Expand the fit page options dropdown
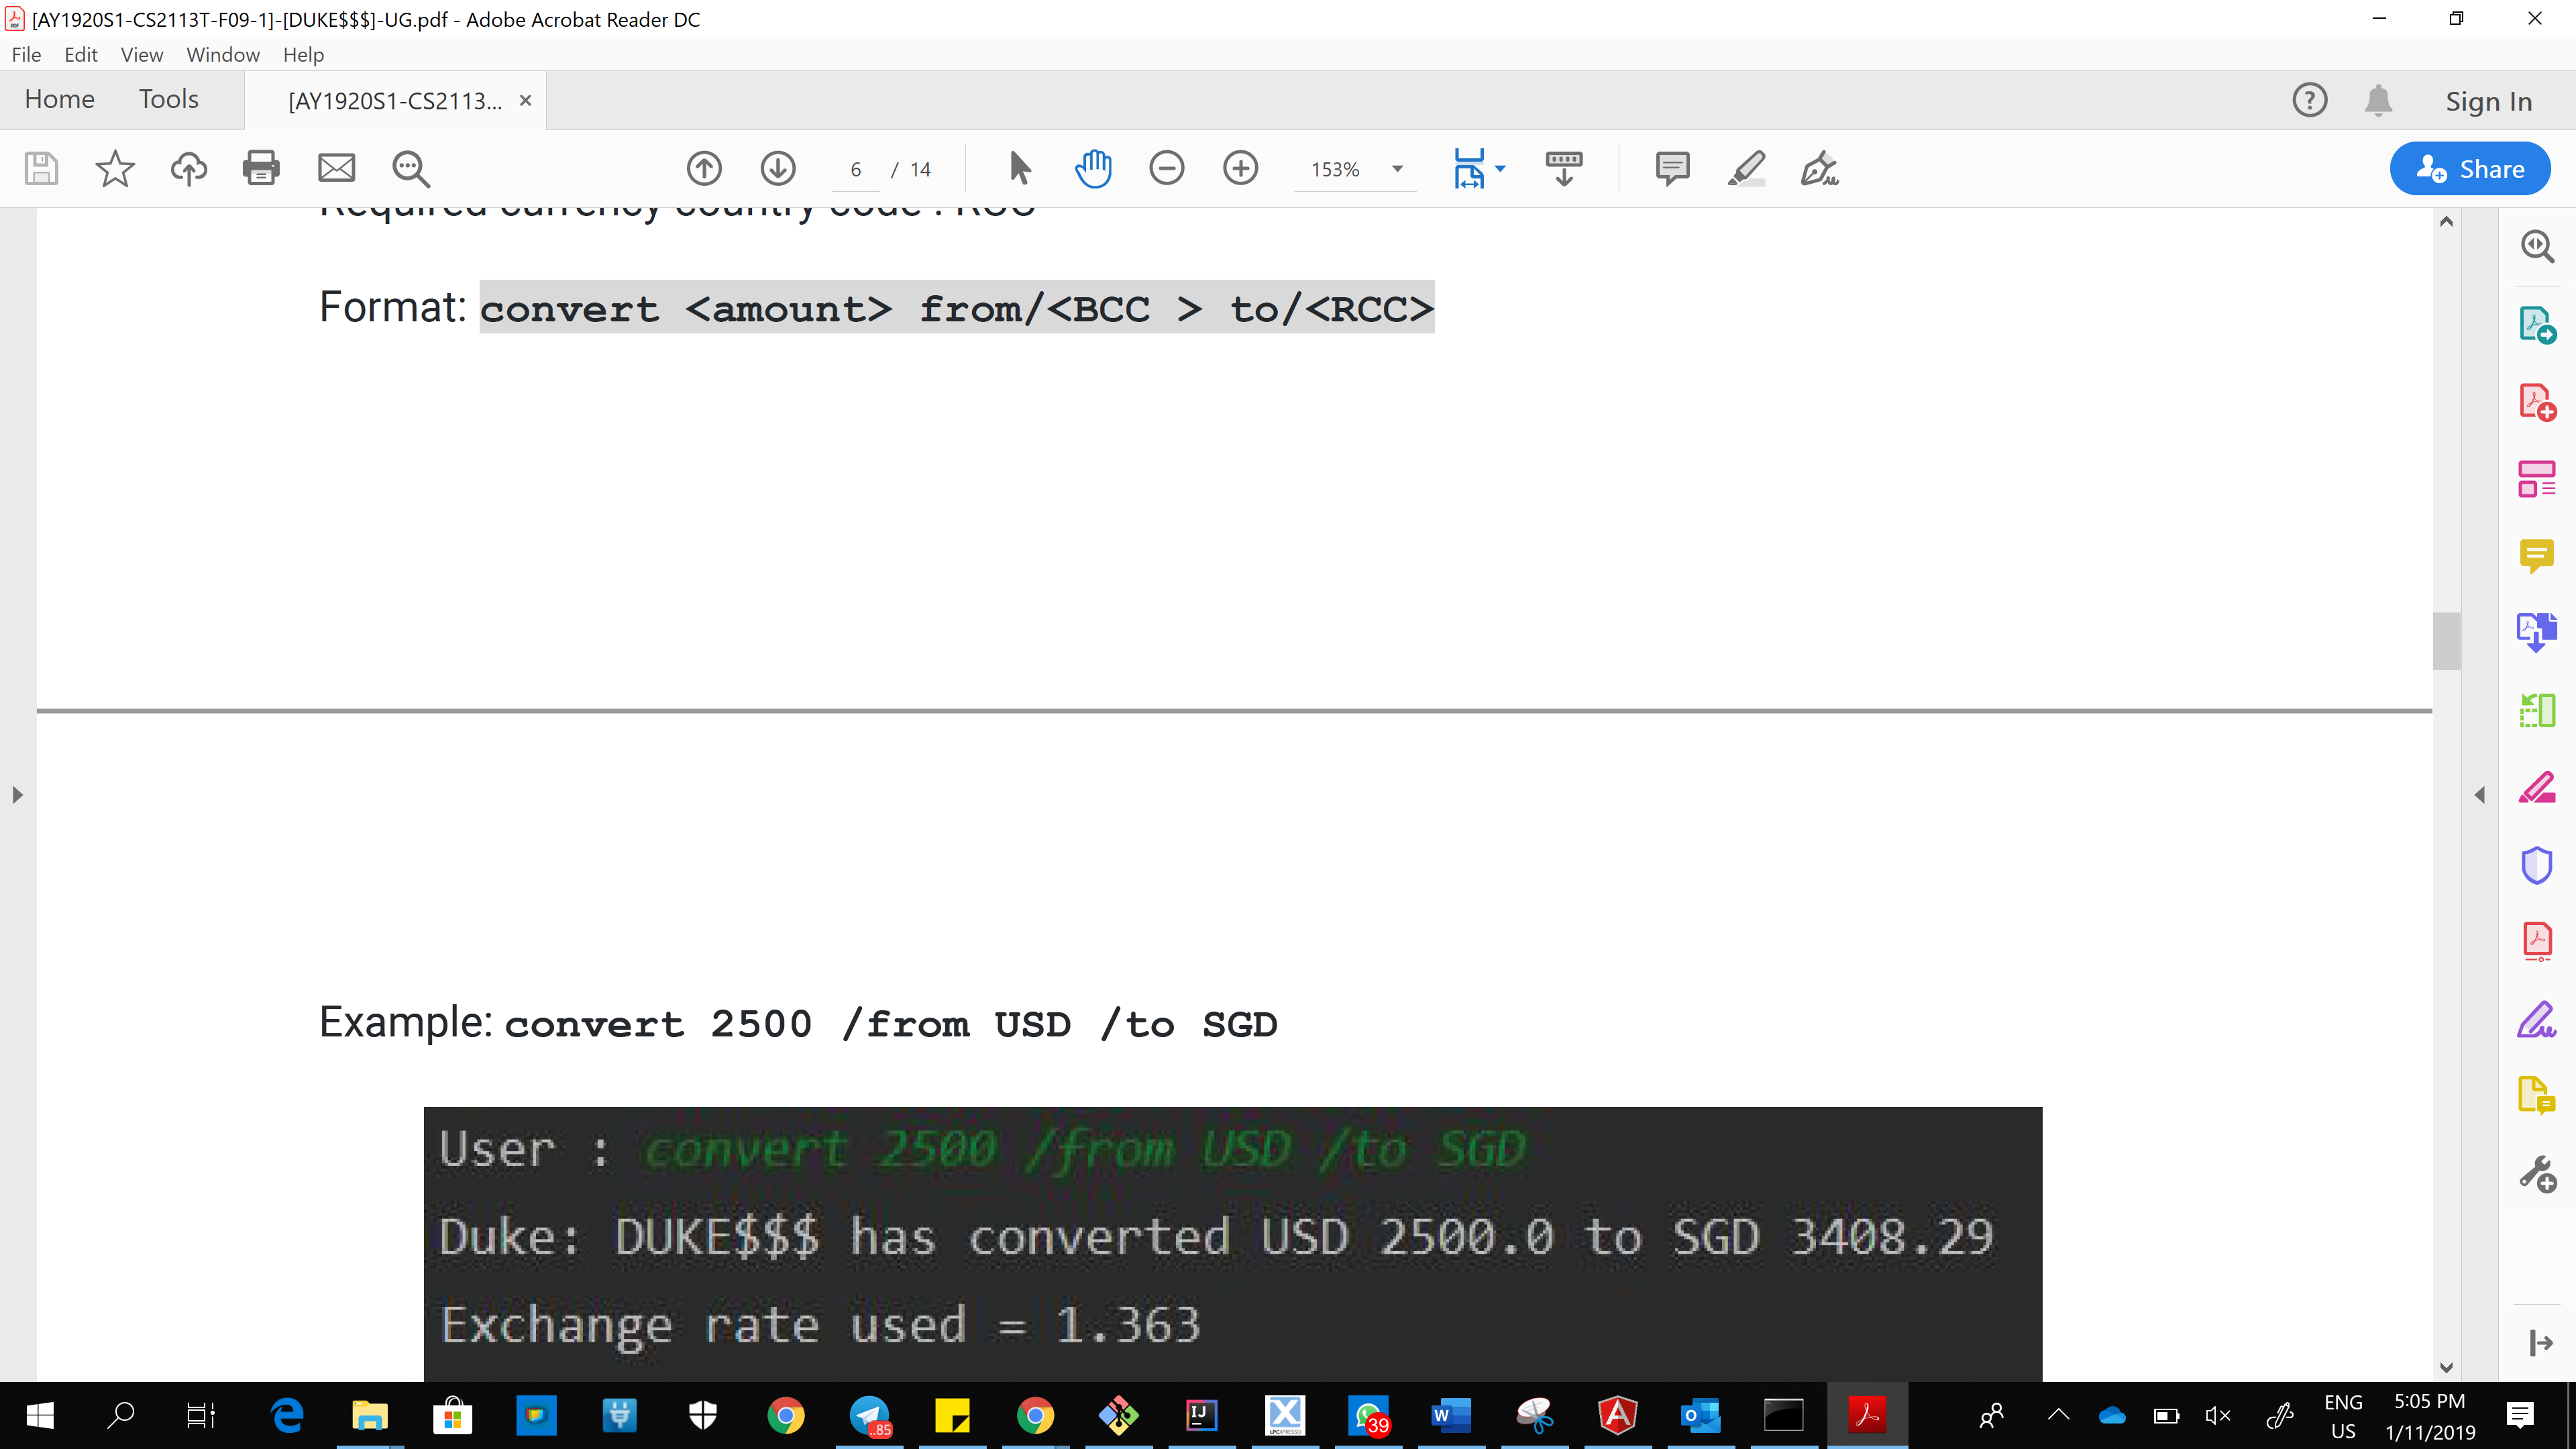This screenshot has width=2576, height=1449. (1500, 169)
